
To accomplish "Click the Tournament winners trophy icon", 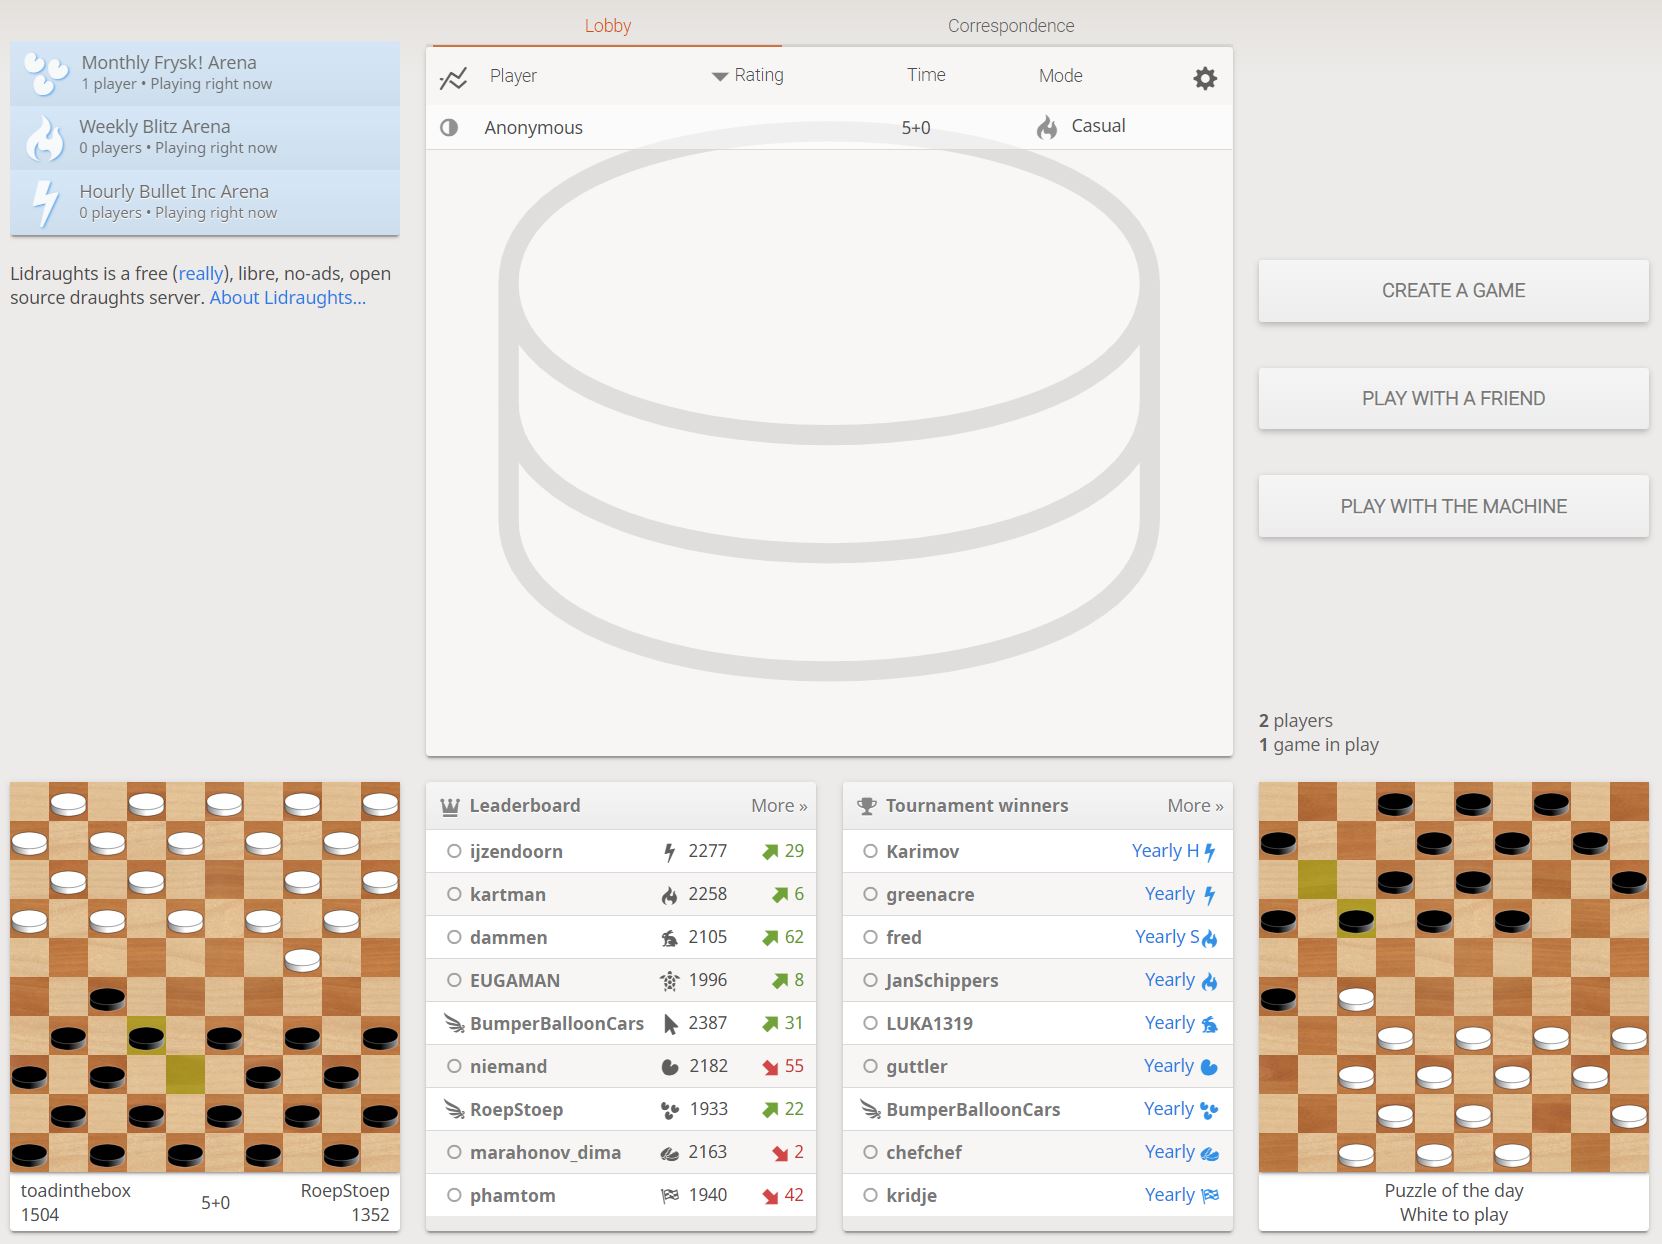I will click(x=866, y=806).
